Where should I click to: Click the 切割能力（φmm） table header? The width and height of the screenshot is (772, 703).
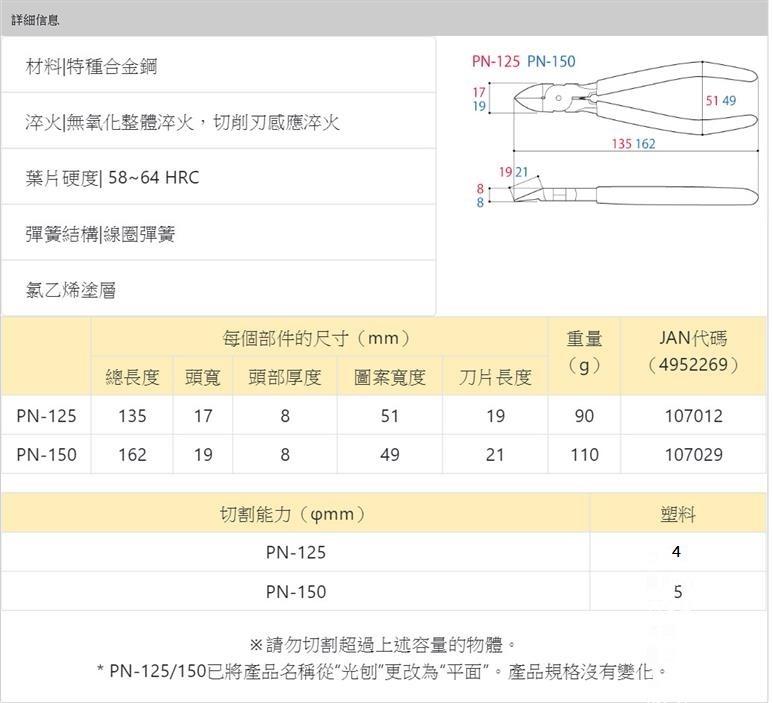[x=295, y=514]
